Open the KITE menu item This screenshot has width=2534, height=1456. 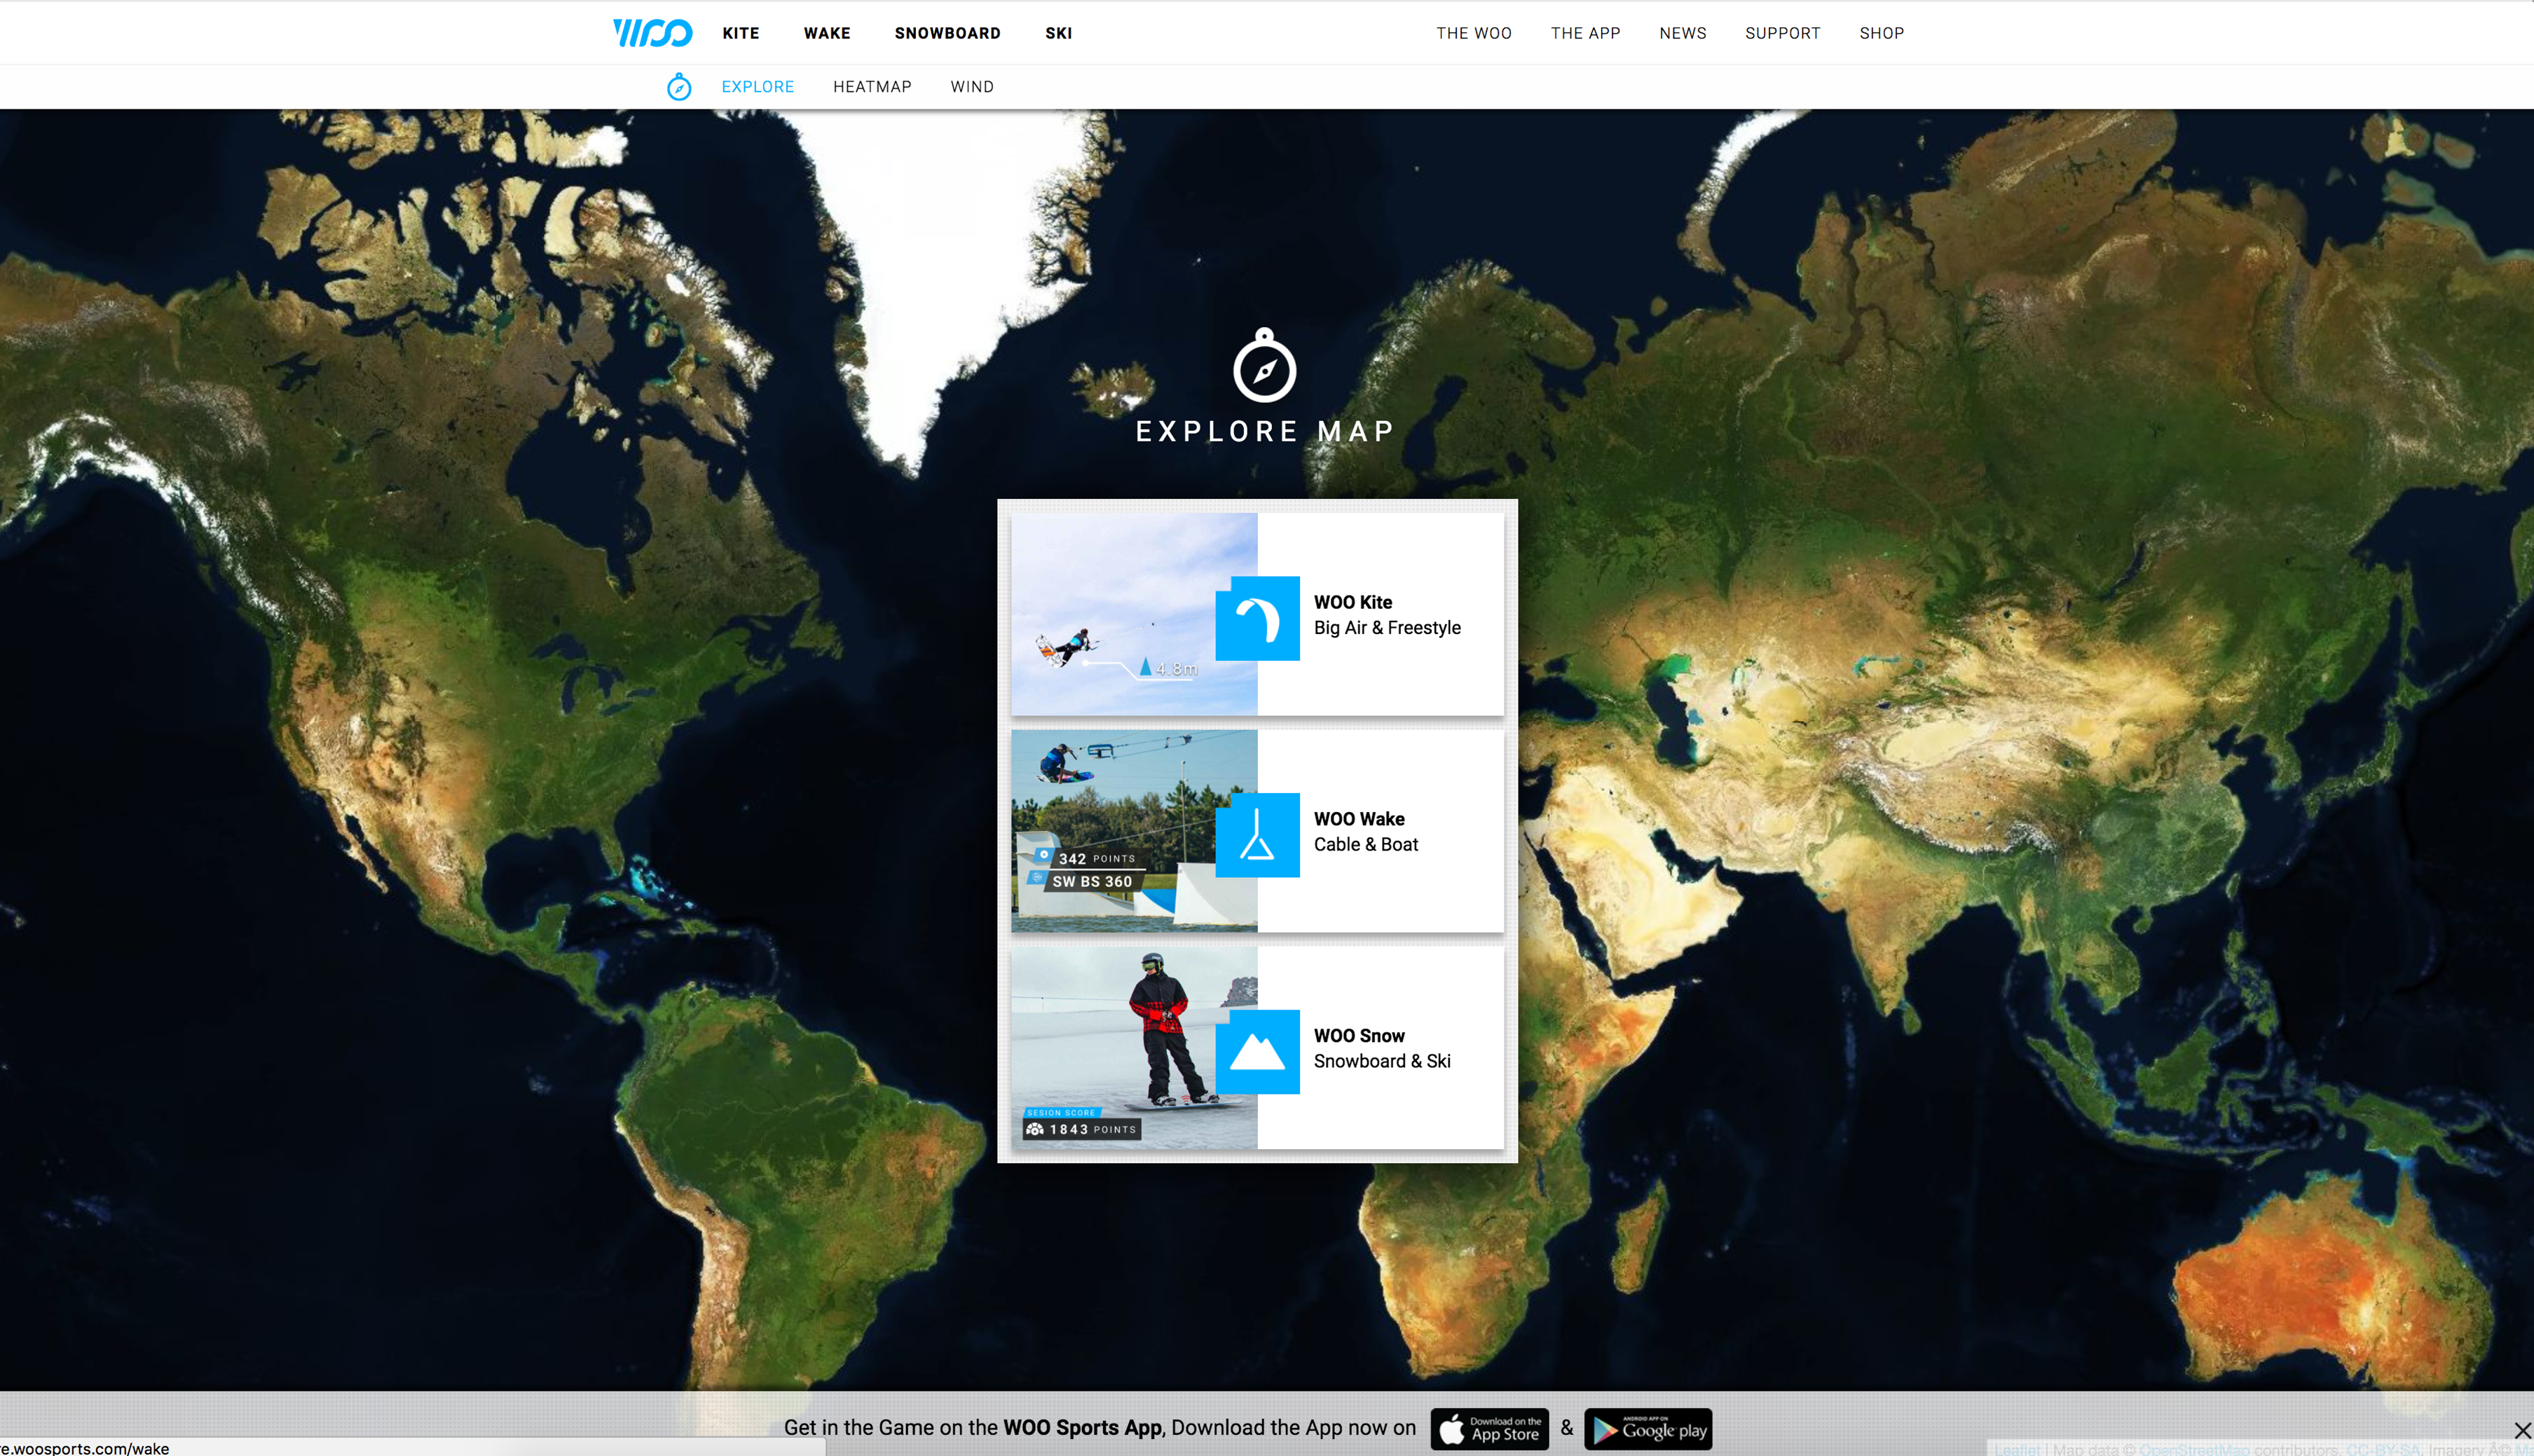741,33
